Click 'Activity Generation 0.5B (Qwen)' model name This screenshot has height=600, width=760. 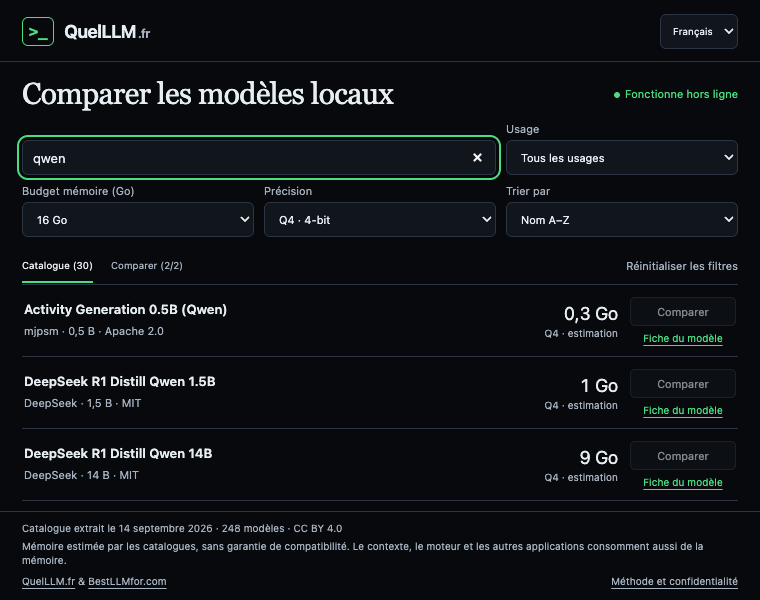(126, 309)
